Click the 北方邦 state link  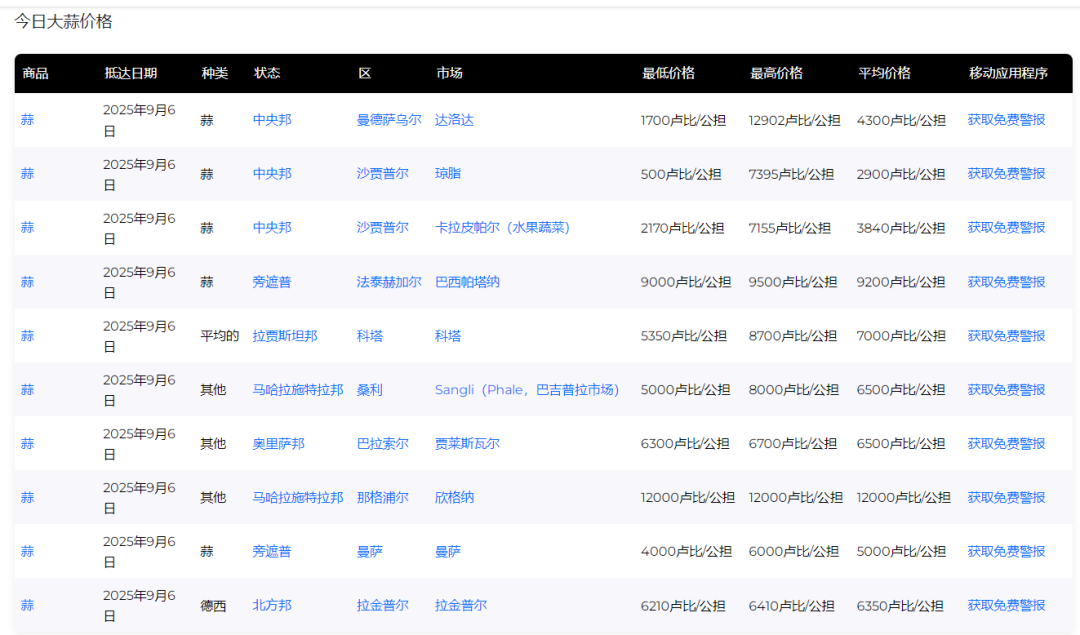272,606
